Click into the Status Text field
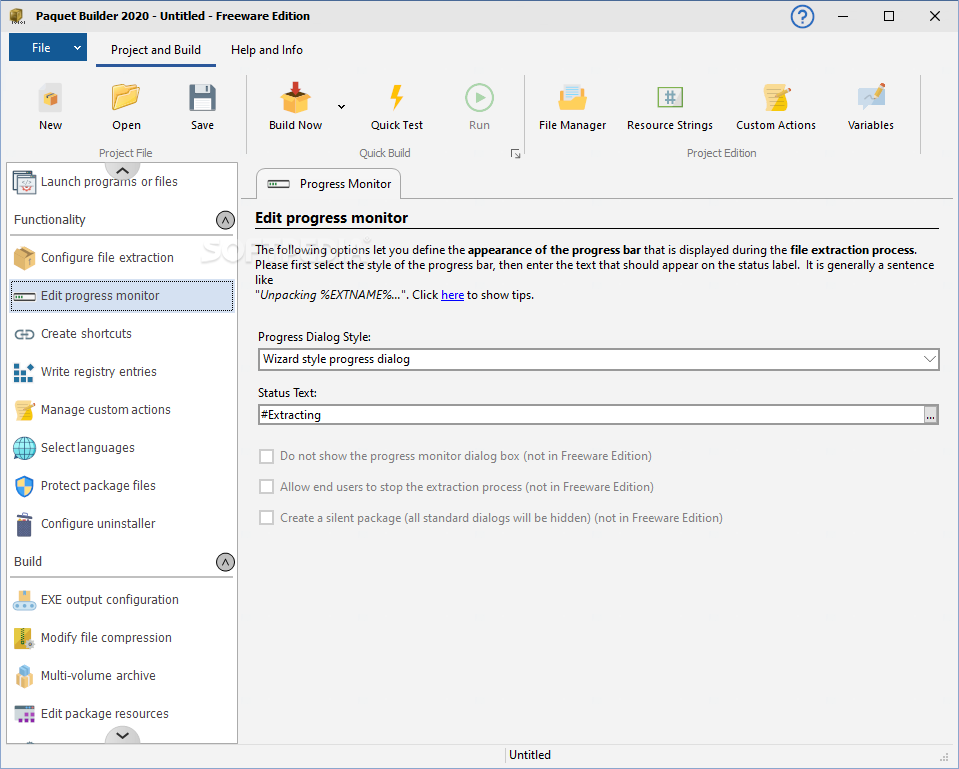Viewport: 959px width, 769px height. tap(591, 415)
